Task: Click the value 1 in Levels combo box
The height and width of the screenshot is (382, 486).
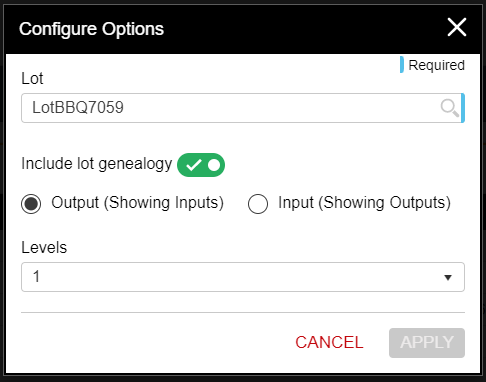Action: 36,277
